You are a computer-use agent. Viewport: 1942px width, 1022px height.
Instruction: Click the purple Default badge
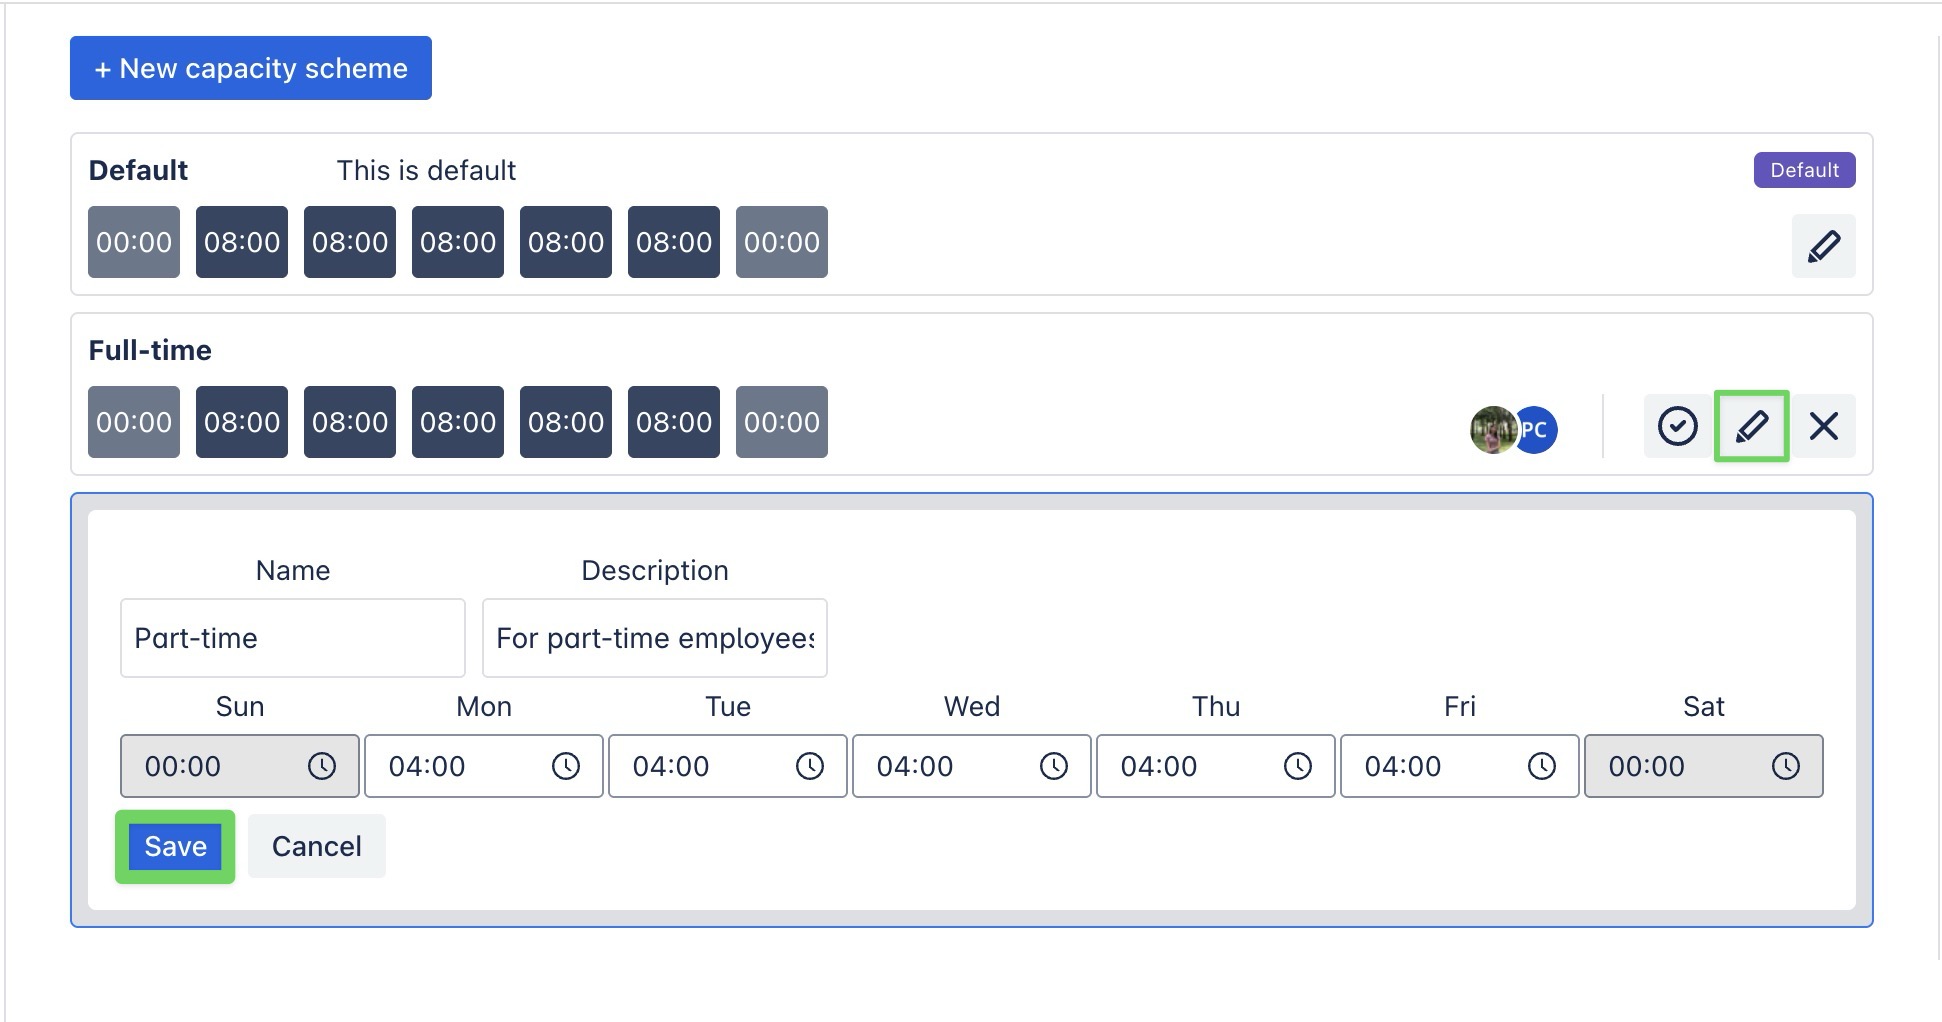[1804, 170]
